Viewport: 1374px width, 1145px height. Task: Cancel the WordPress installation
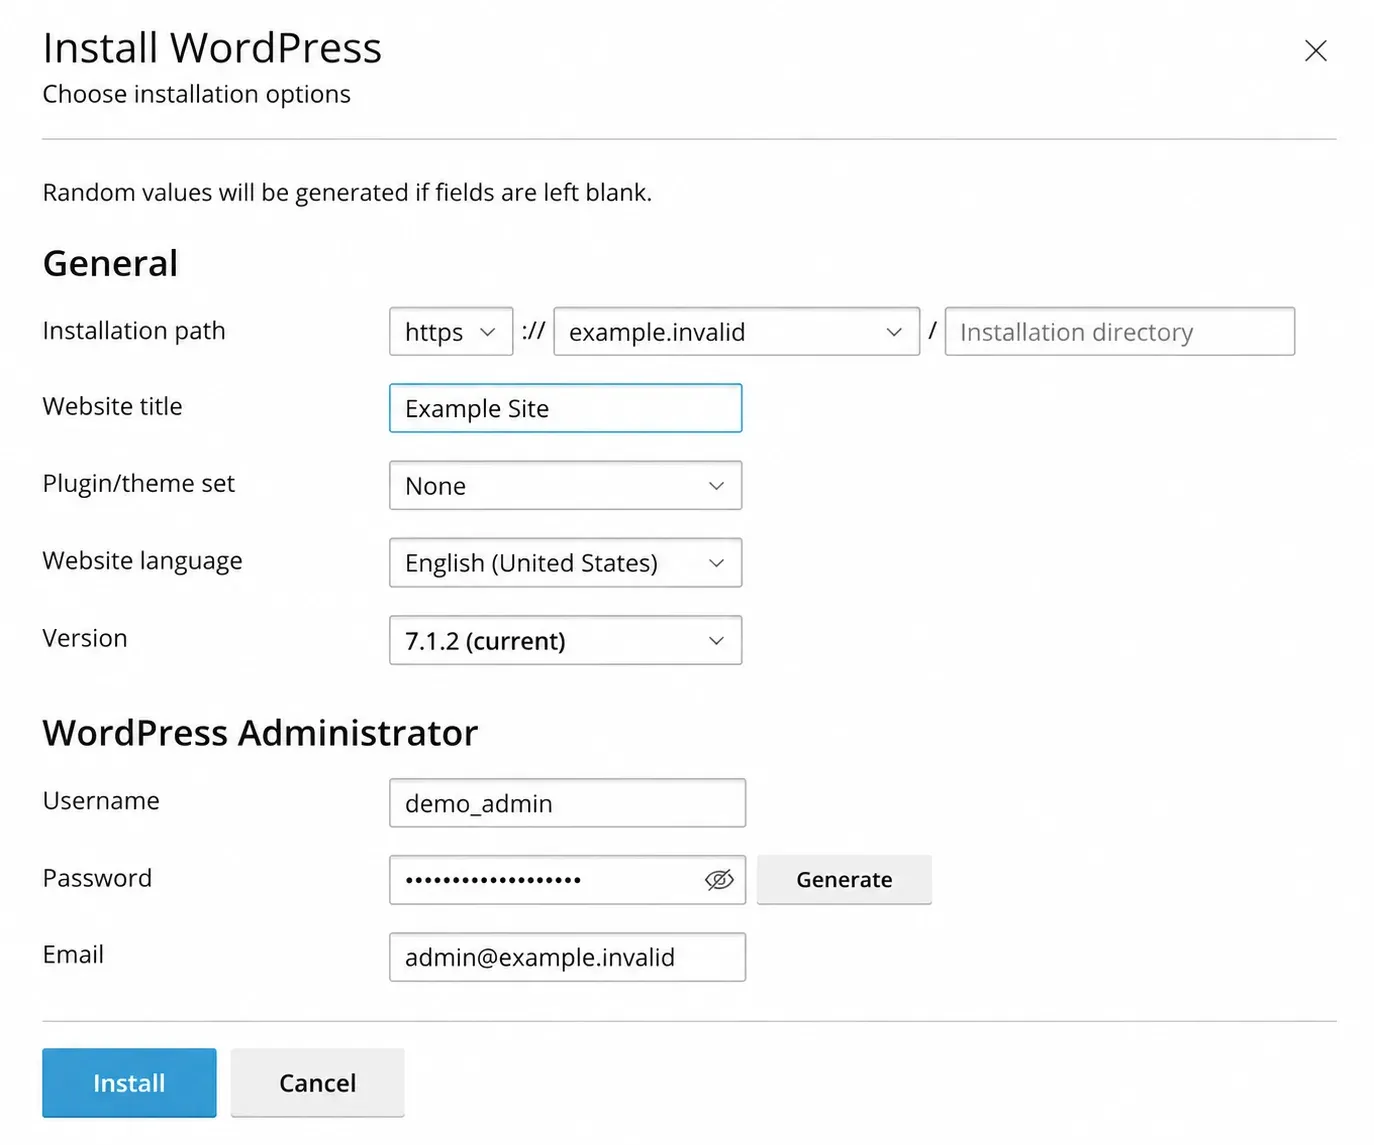point(318,1083)
